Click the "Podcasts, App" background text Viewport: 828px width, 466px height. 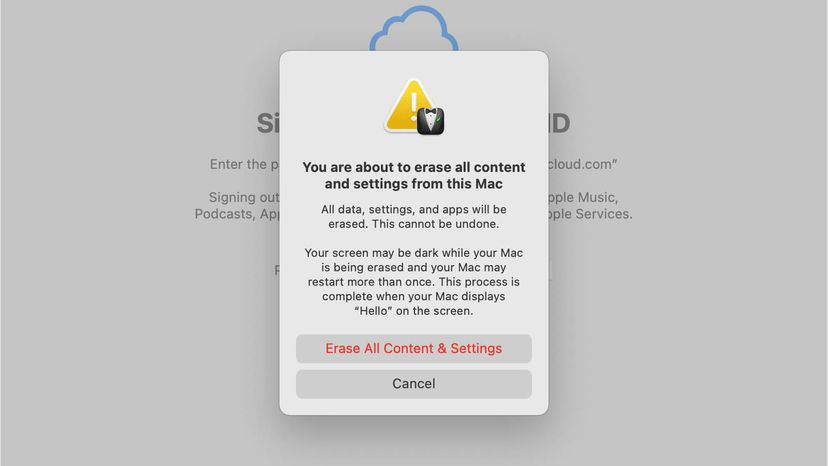[x=237, y=215]
